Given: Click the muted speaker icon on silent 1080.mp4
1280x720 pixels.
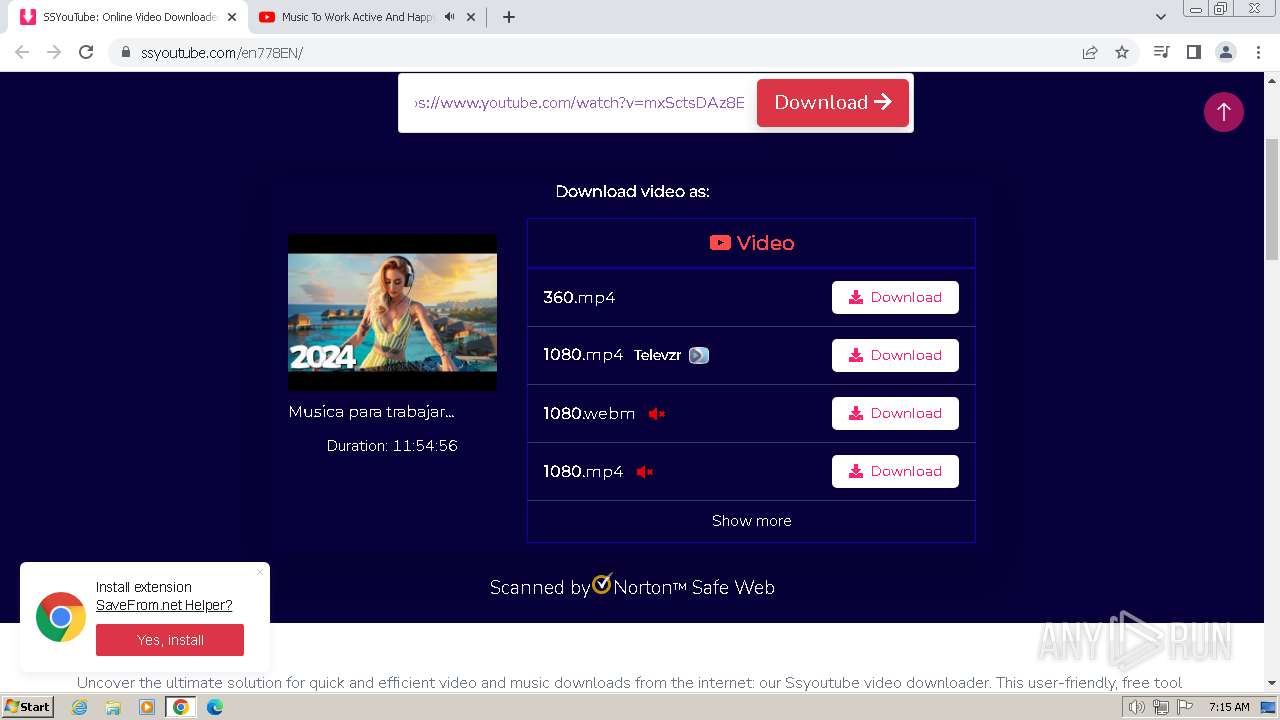Looking at the screenshot, I should click(x=644, y=471).
